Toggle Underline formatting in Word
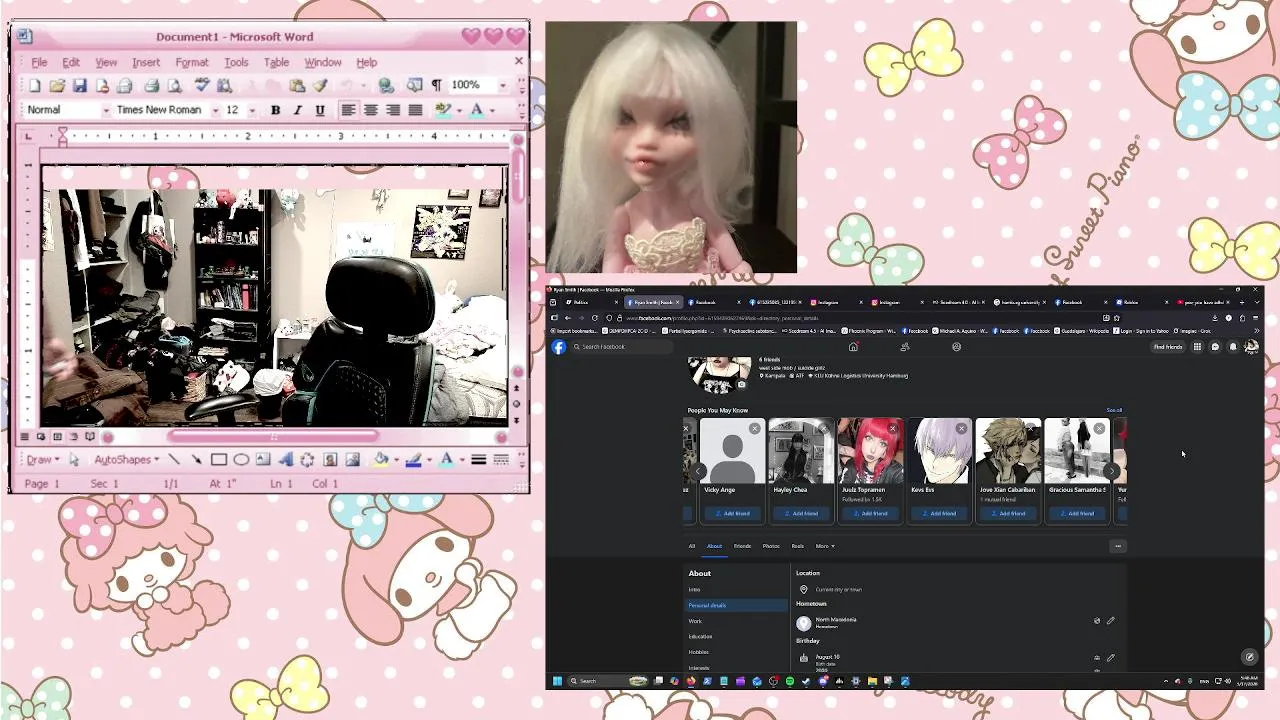 pyautogui.click(x=320, y=110)
